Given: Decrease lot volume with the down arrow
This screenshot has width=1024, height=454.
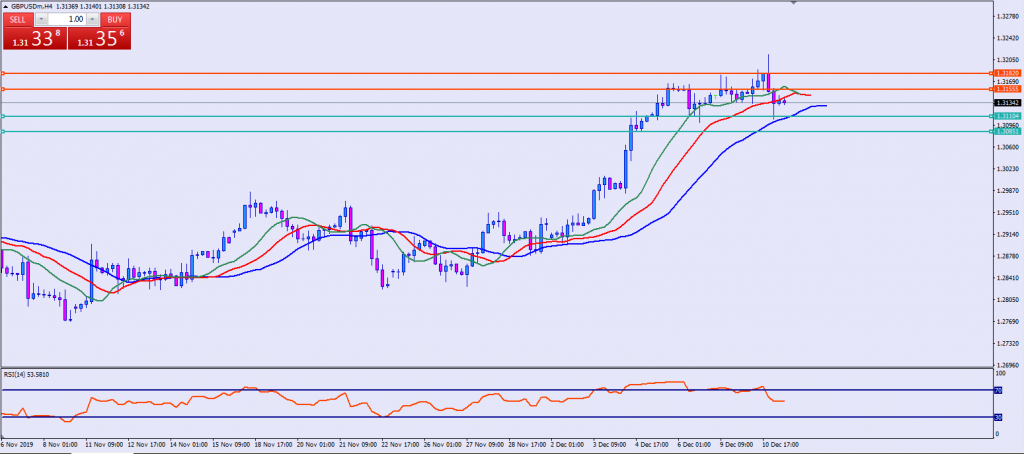Looking at the screenshot, I should 41,19.
